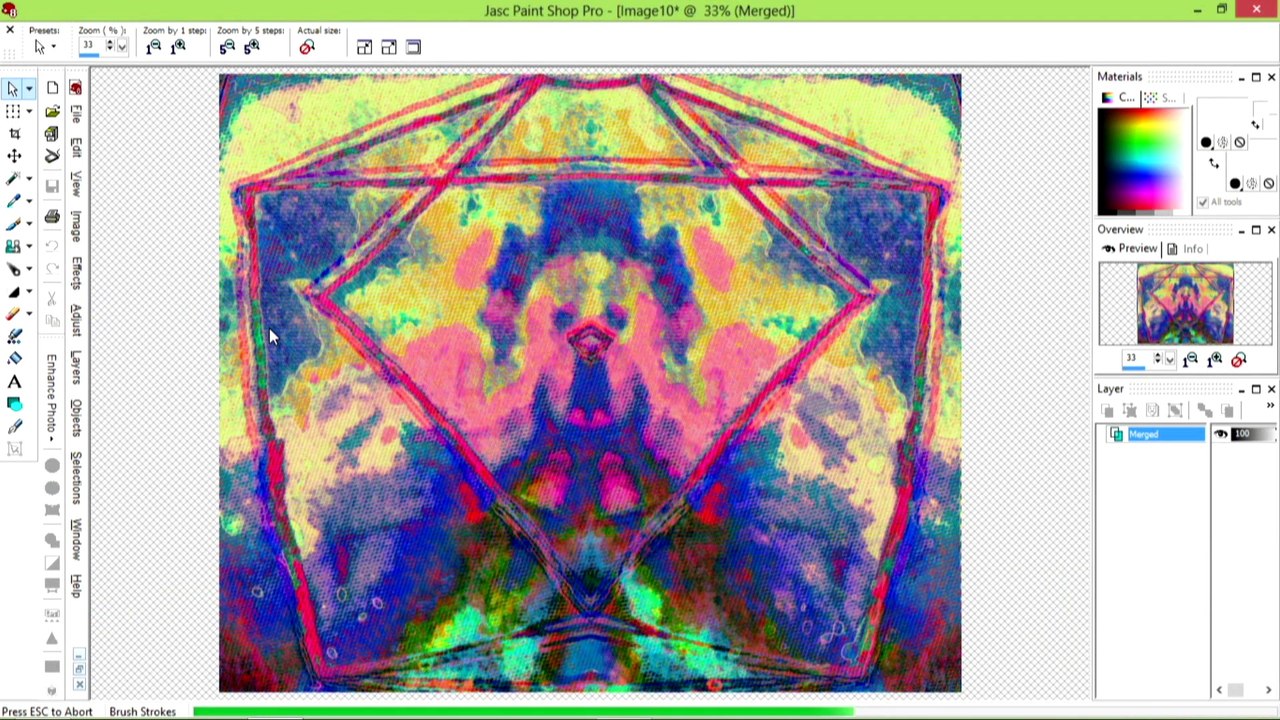Reset zoom with Overview panel actual size icon
This screenshot has height=720, width=1280.
pos(1239,359)
